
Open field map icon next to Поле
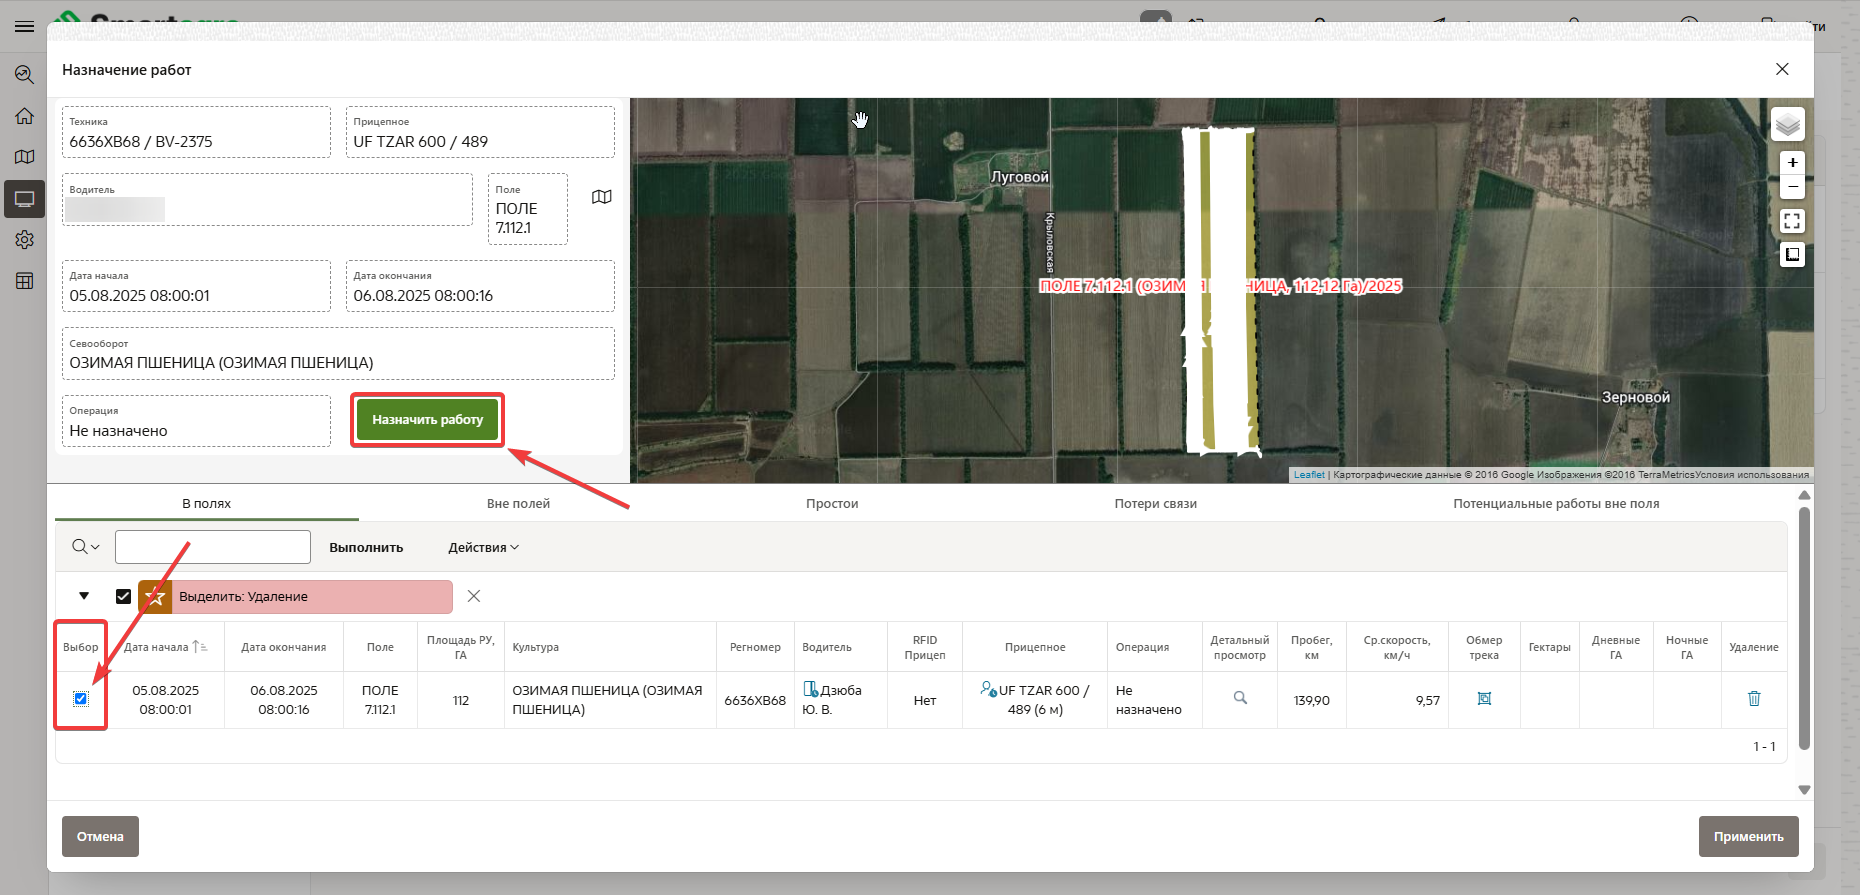pos(601,197)
